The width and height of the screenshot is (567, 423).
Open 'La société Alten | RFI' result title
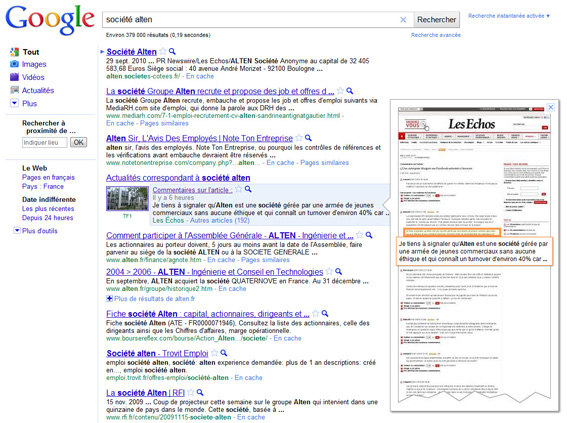145,393
